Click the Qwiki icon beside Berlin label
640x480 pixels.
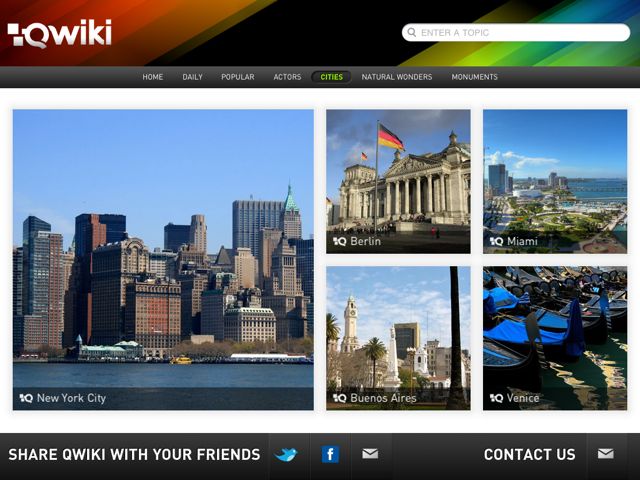coord(340,241)
